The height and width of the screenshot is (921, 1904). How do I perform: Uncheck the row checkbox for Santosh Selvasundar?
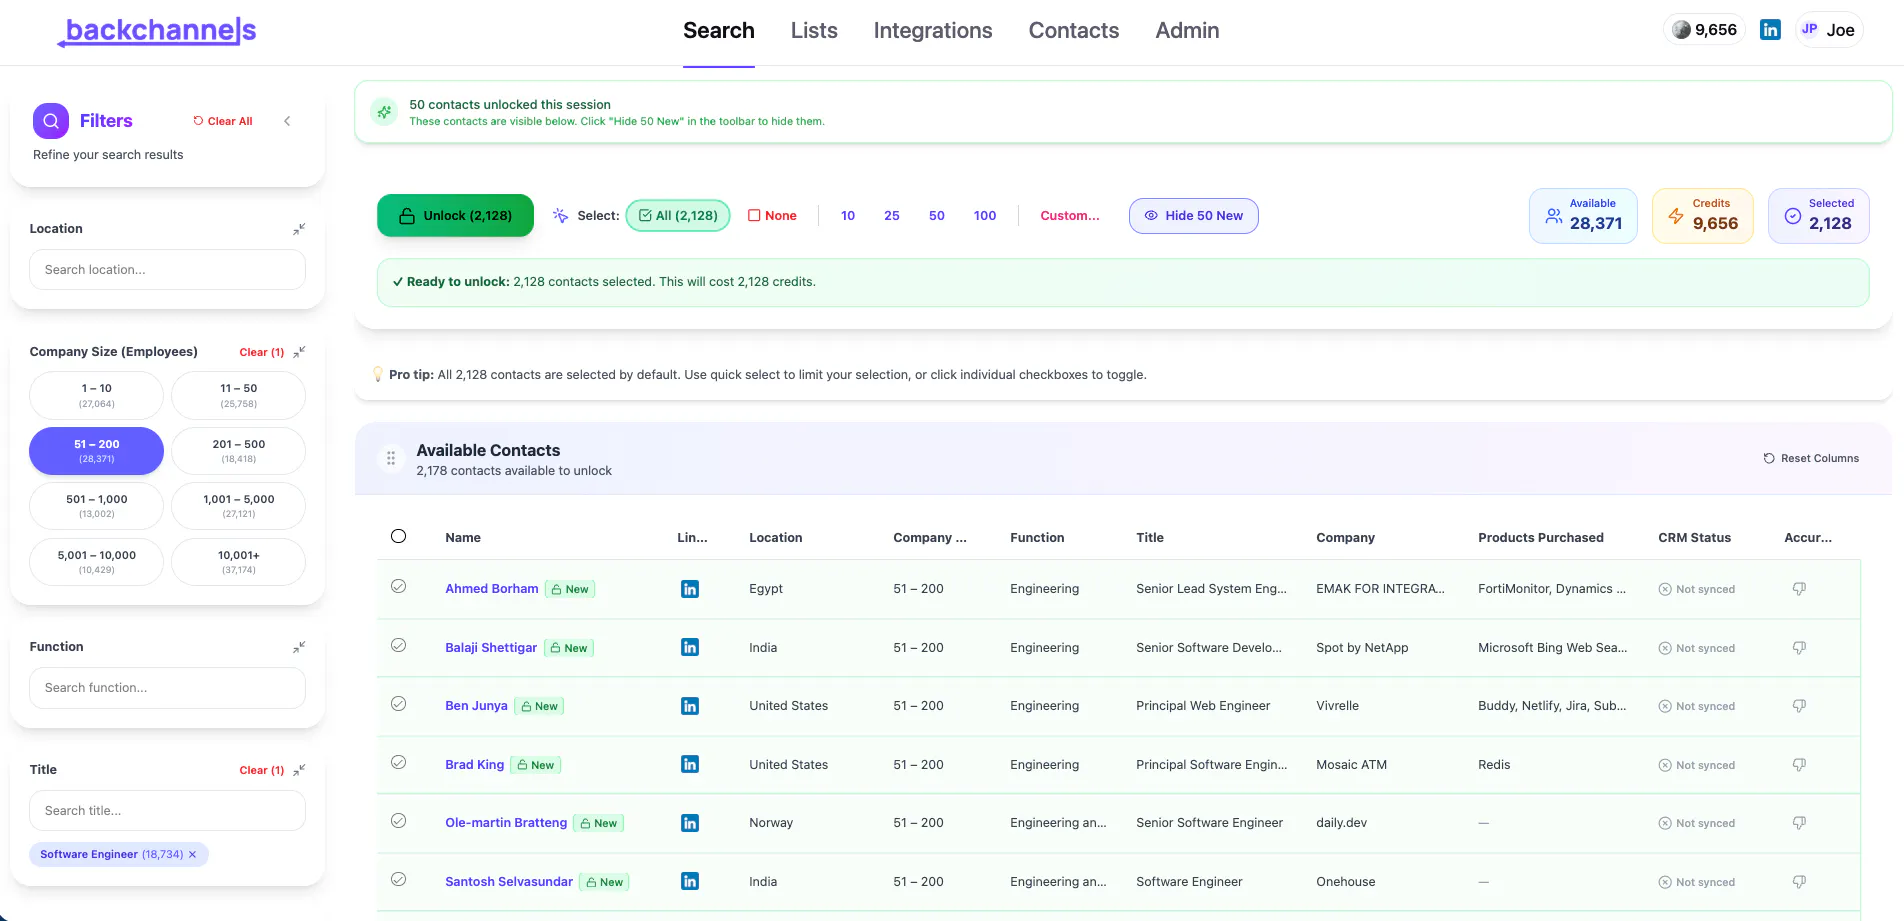coord(398,880)
